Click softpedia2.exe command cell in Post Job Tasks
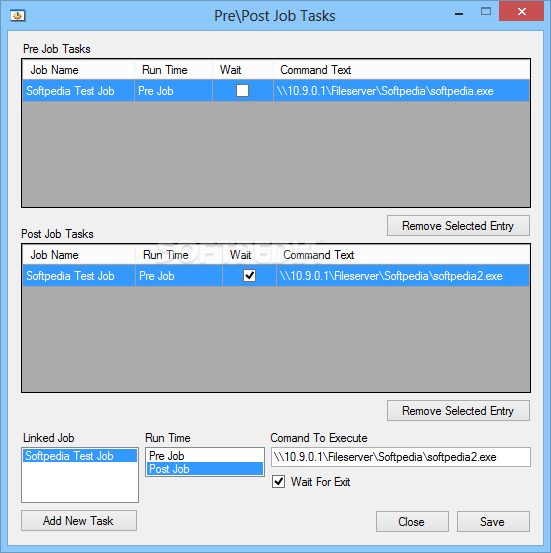The width and height of the screenshot is (551, 553). point(403,275)
